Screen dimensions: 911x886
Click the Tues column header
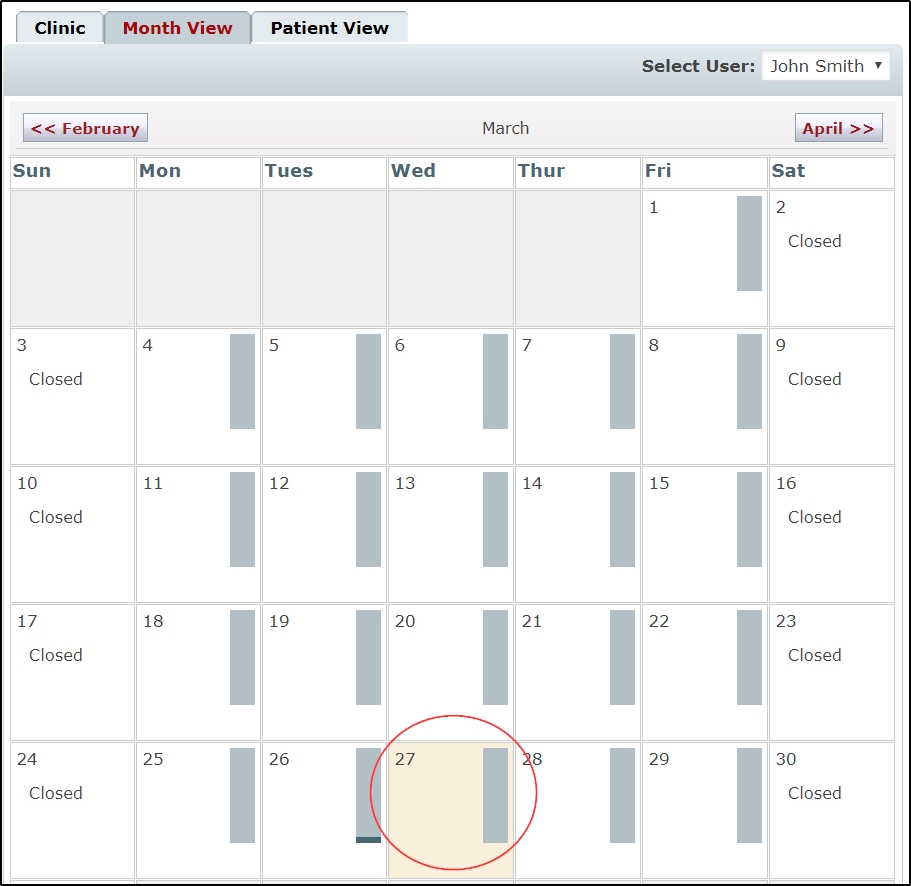click(x=289, y=171)
